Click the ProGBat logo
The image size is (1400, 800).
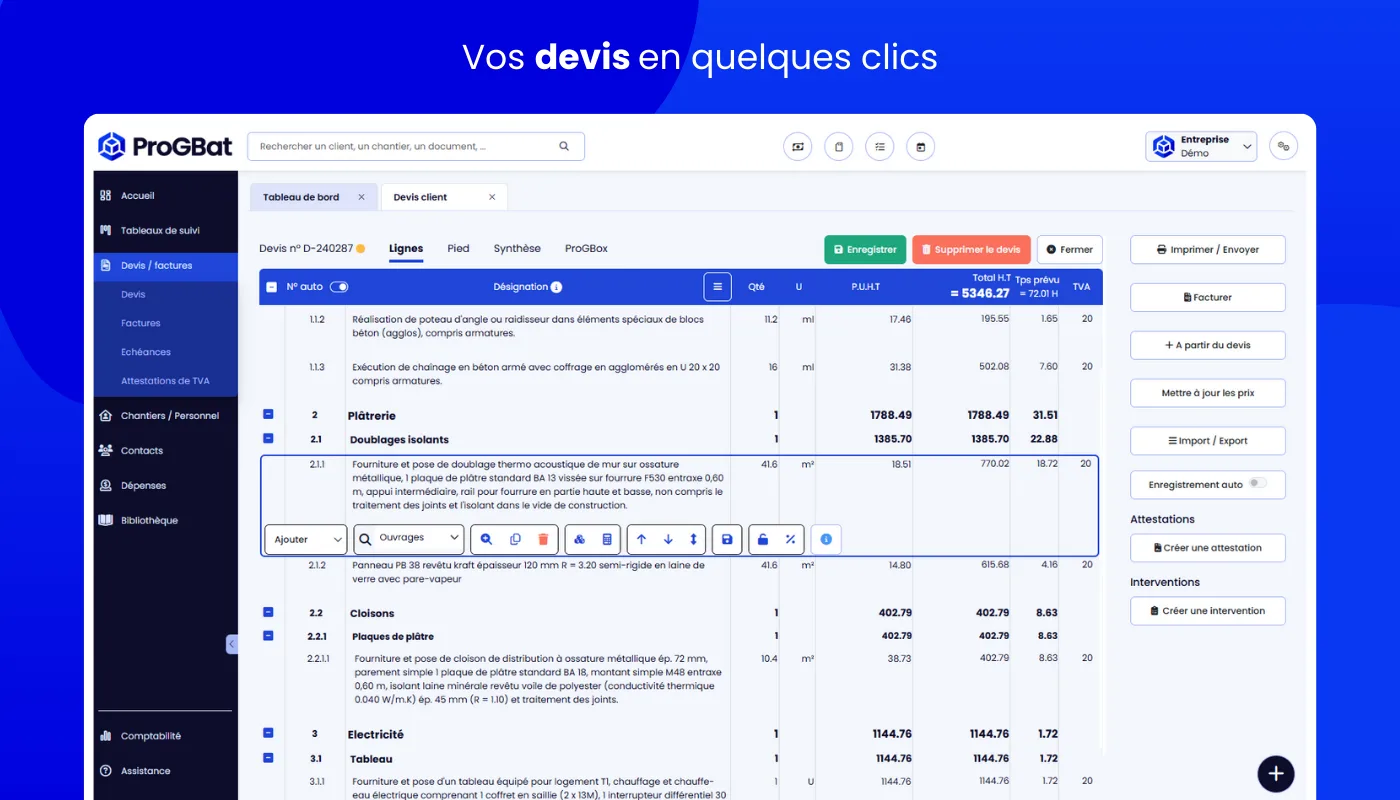pyautogui.click(x=164, y=146)
